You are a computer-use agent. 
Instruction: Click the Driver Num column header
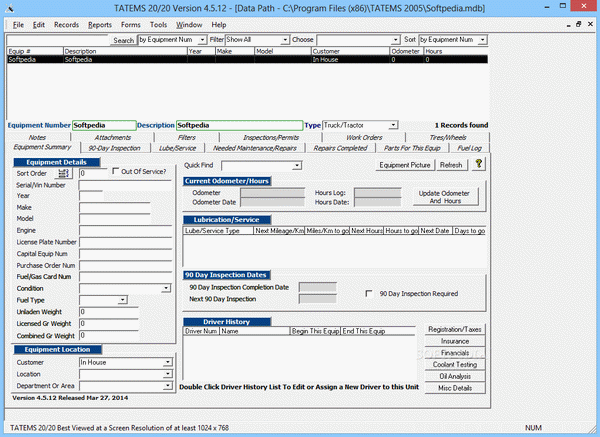pyautogui.click(x=201, y=331)
